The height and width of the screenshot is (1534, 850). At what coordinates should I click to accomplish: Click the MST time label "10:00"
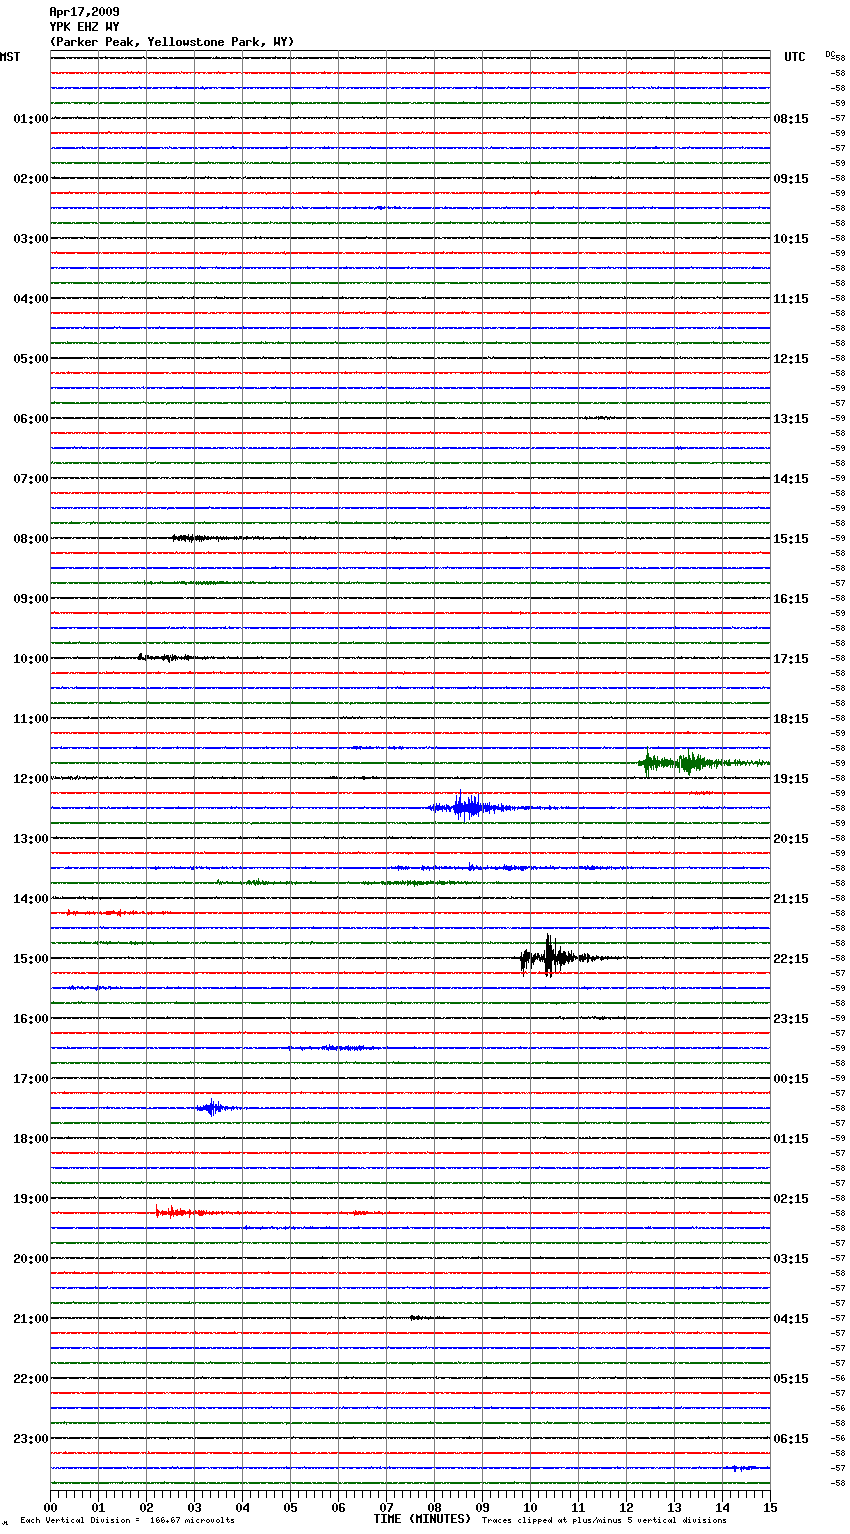click(x=31, y=659)
